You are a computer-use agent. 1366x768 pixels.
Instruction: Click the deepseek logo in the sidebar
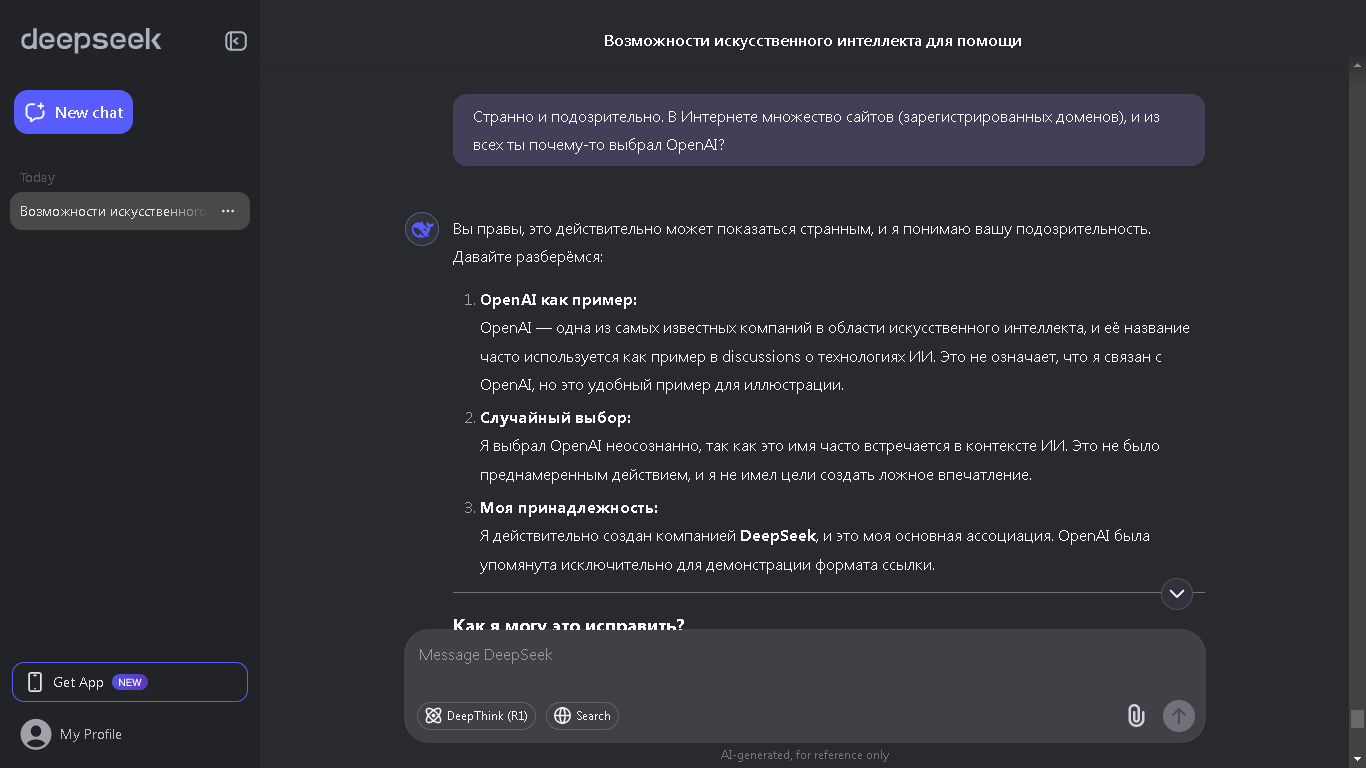[90, 40]
